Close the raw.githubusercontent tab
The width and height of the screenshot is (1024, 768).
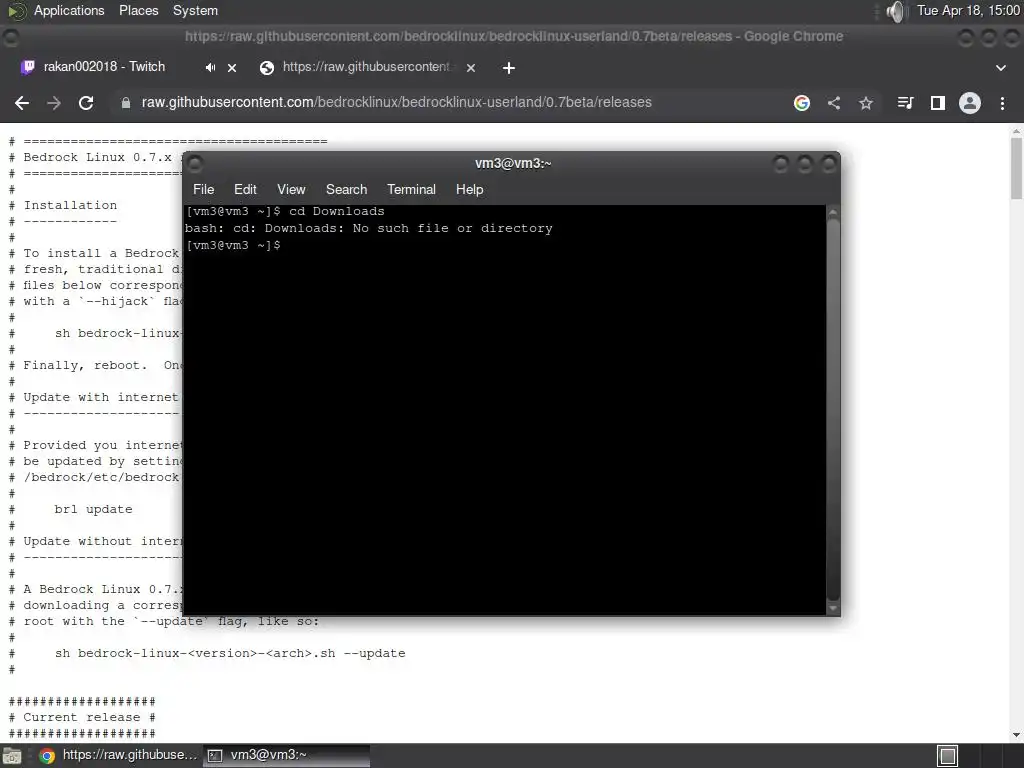tap(471, 67)
